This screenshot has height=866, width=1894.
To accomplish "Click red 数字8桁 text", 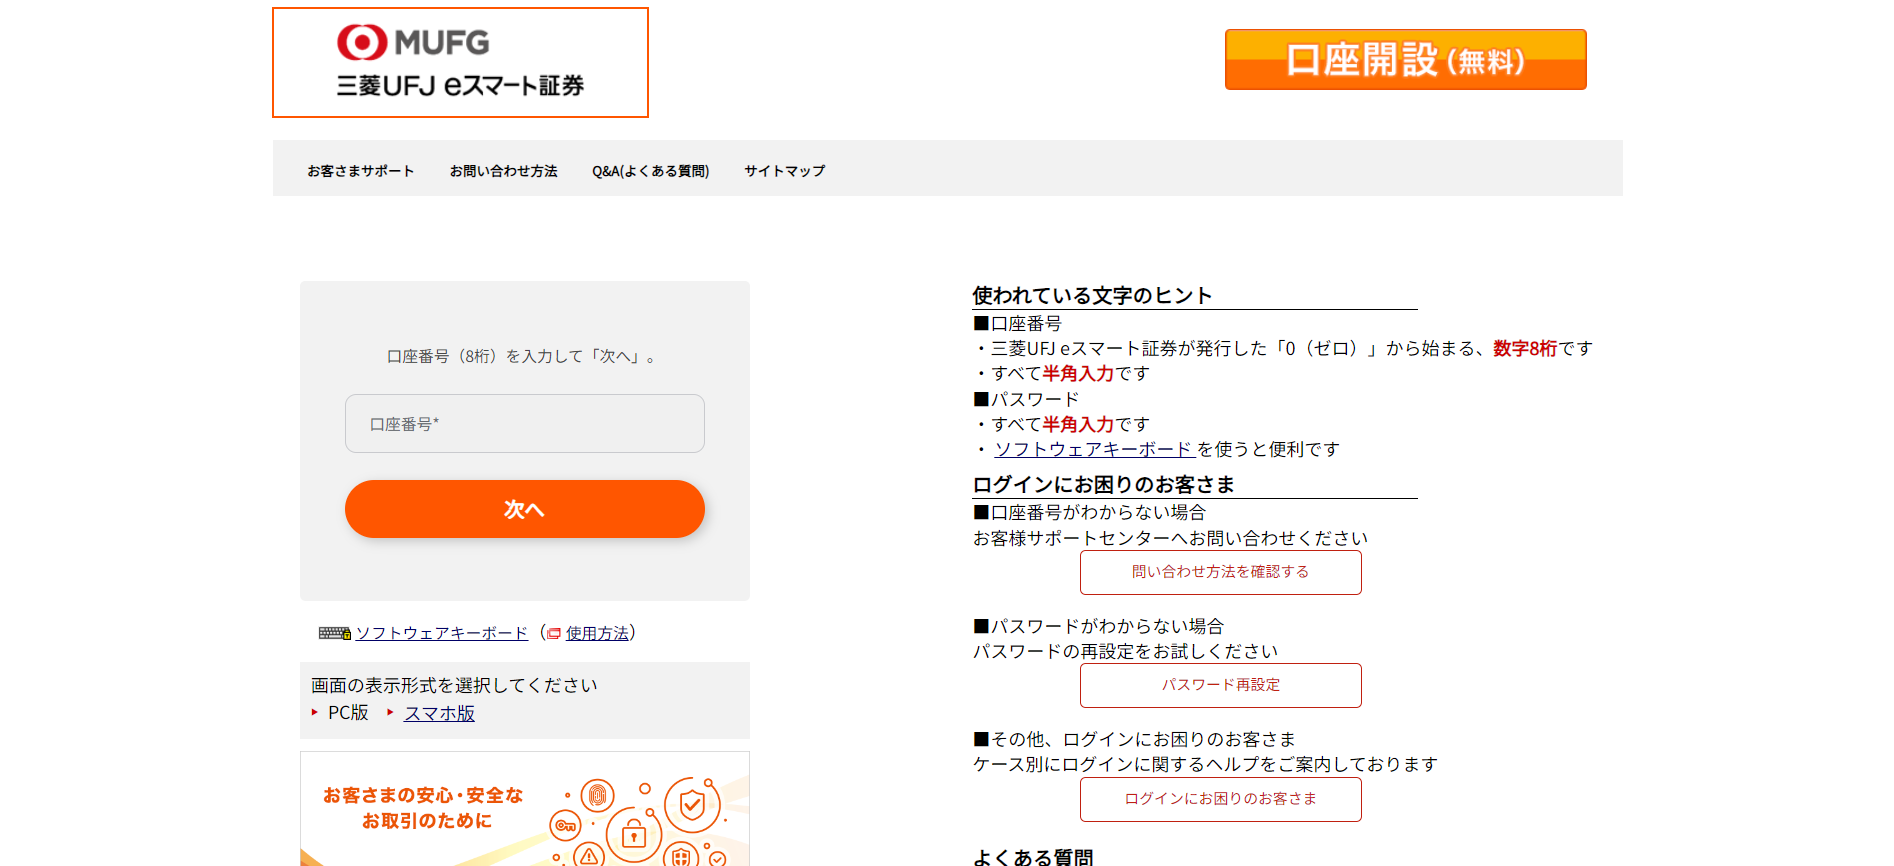I will pyautogui.click(x=1525, y=348).
